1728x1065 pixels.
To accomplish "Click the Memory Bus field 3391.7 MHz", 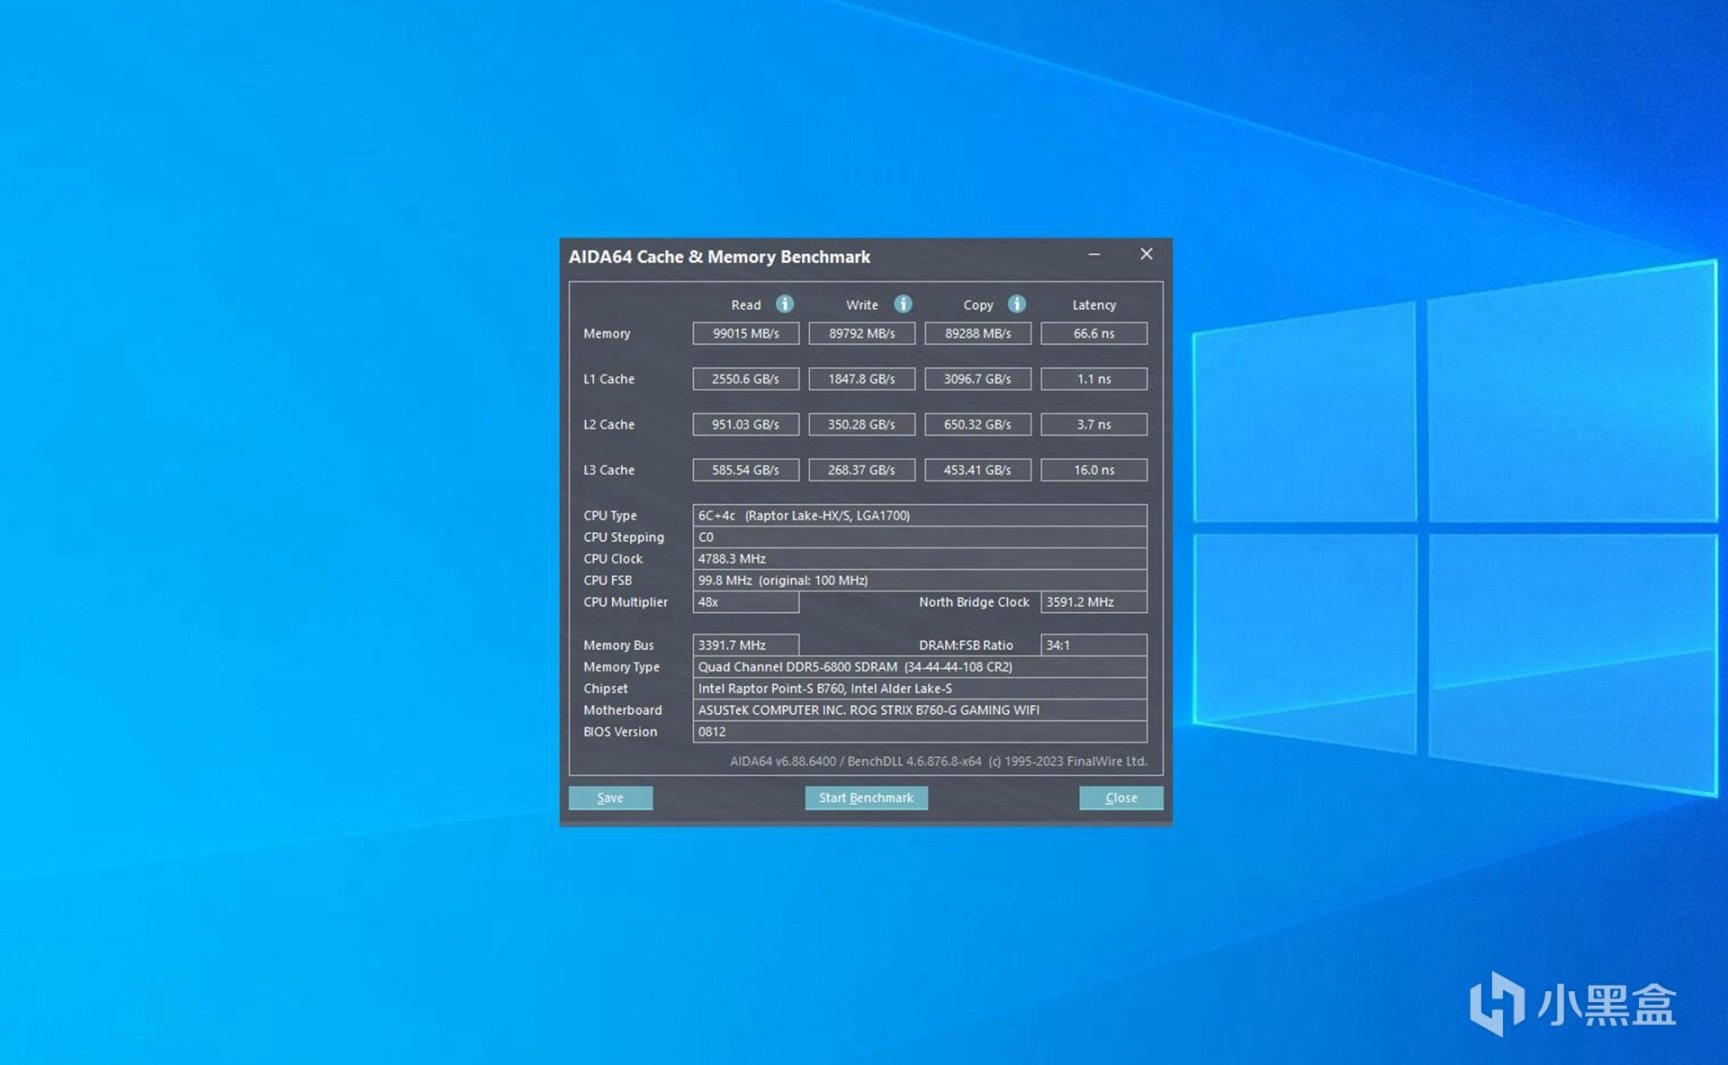I will (746, 646).
